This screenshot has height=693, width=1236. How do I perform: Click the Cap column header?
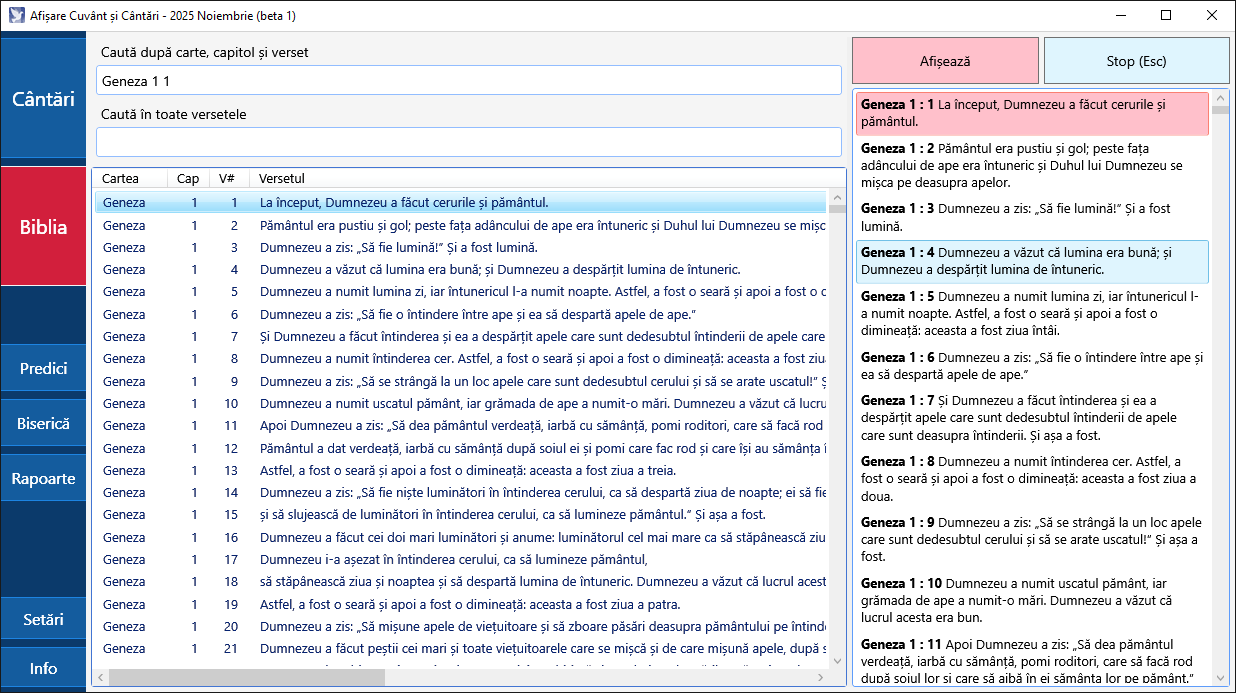point(187,178)
